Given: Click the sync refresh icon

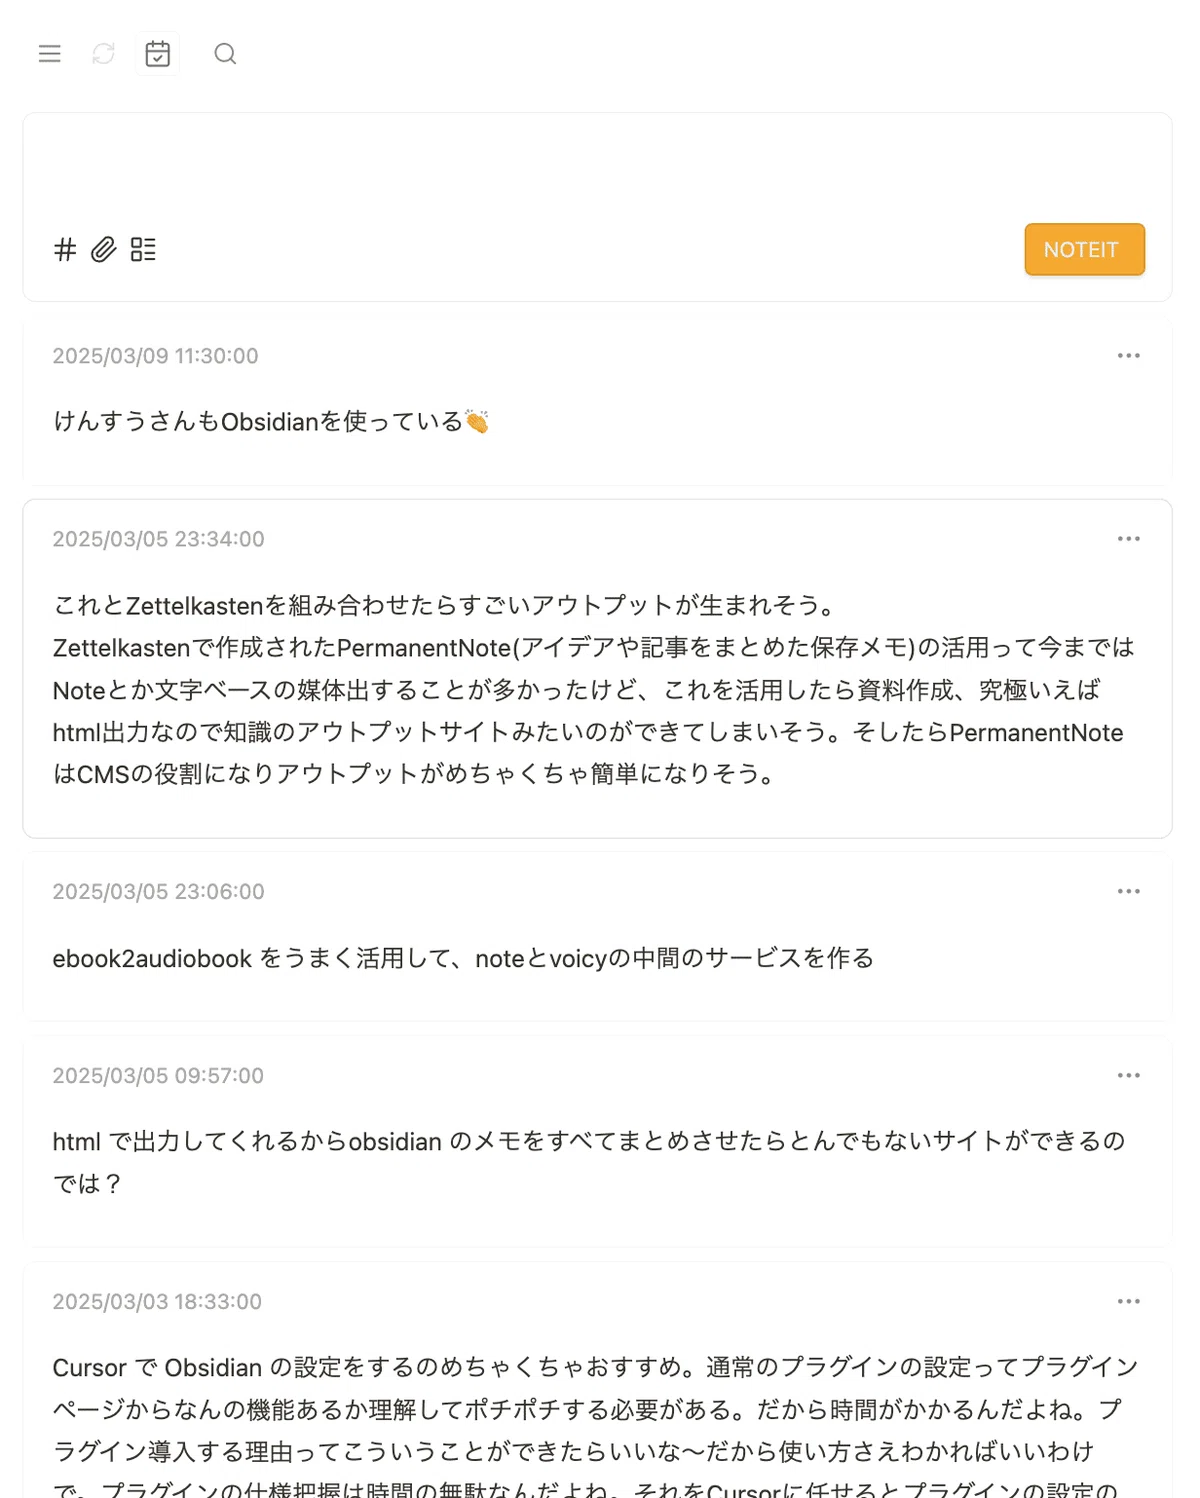Looking at the screenshot, I should 104,54.
